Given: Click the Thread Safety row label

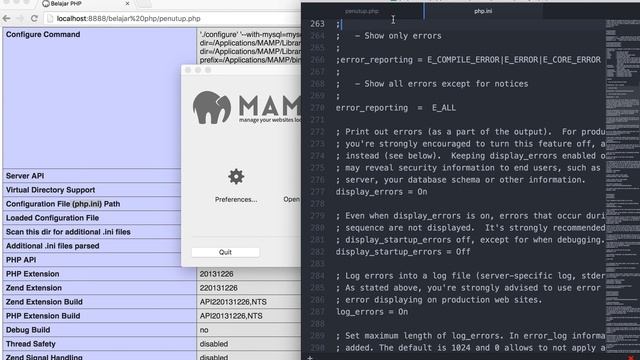Looking at the screenshot, I should tap(31, 344).
